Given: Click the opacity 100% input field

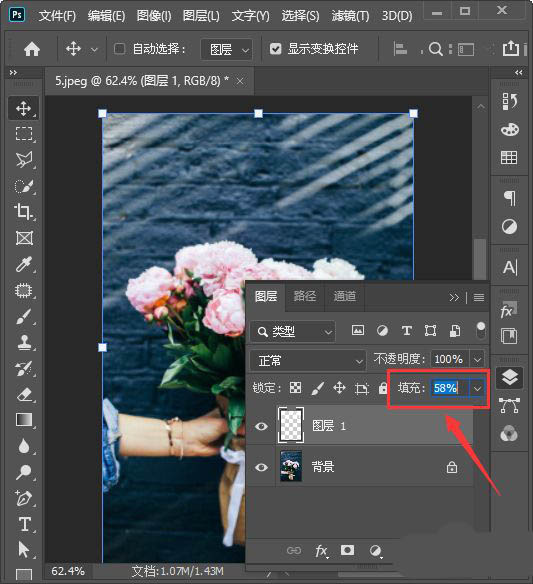Looking at the screenshot, I should pos(450,360).
